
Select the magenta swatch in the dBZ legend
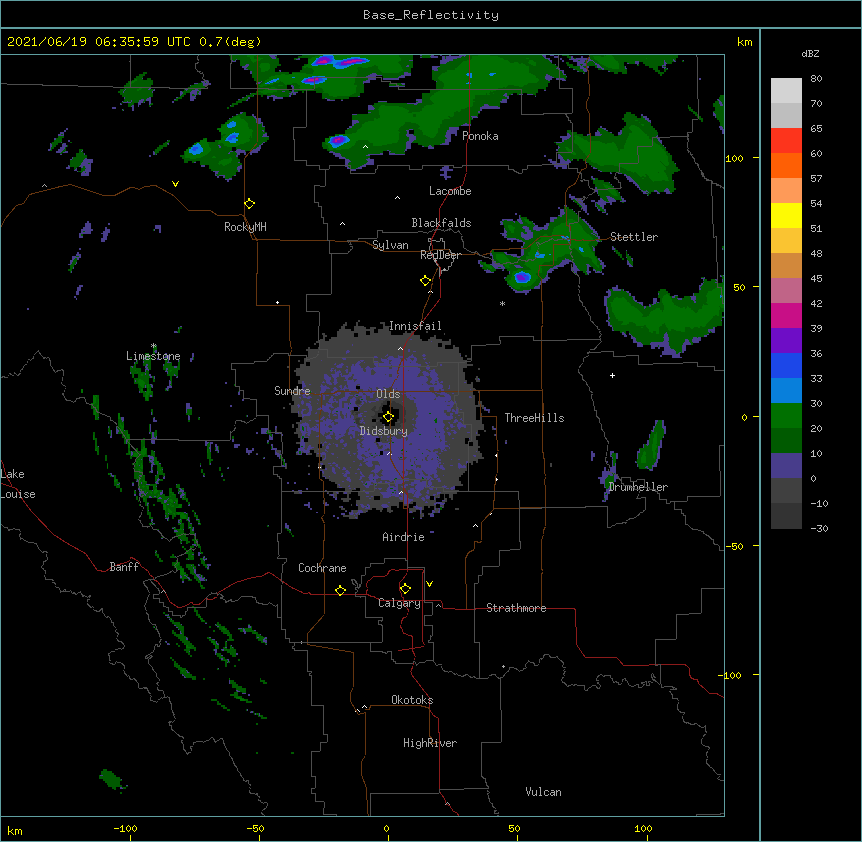pyautogui.click(x=786, y=316)
